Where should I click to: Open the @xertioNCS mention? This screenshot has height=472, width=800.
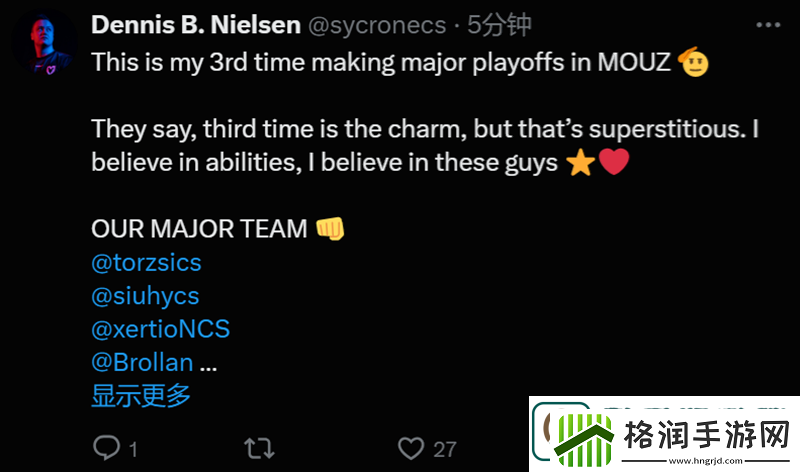[160, 329]
